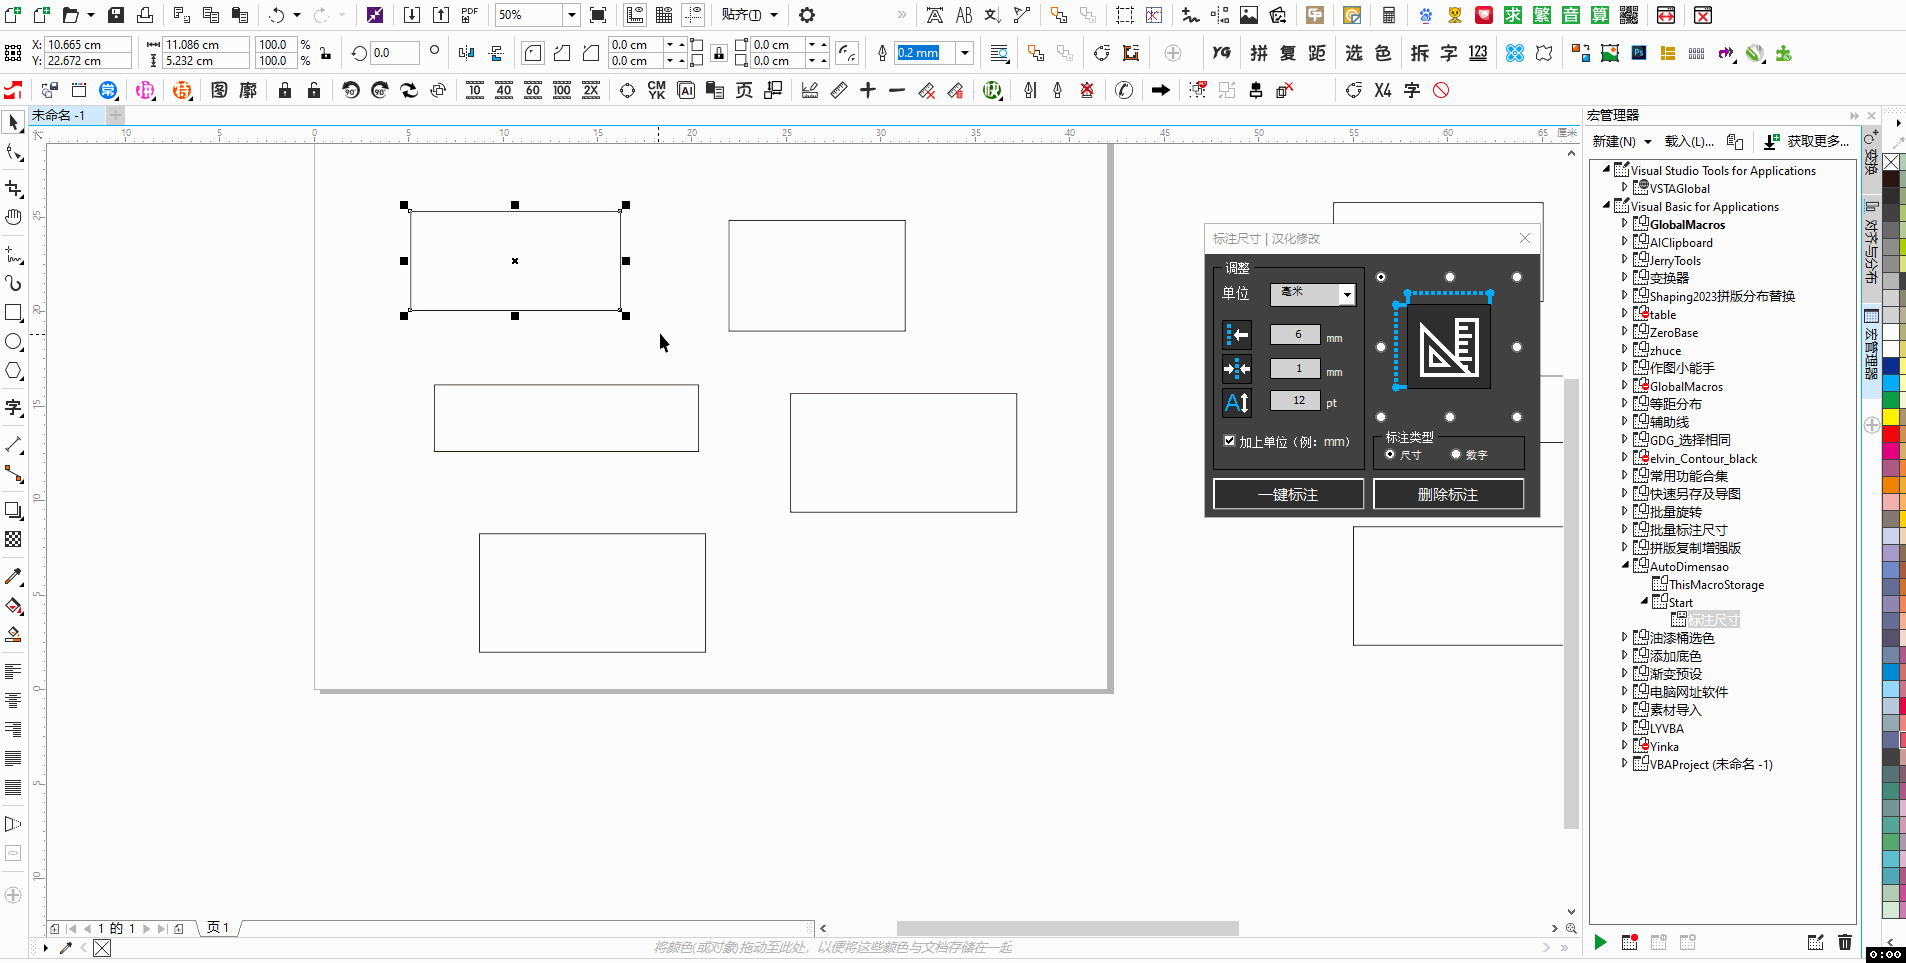
Task: Click the Print icon in top toolbar
Action: pos(145,15)
